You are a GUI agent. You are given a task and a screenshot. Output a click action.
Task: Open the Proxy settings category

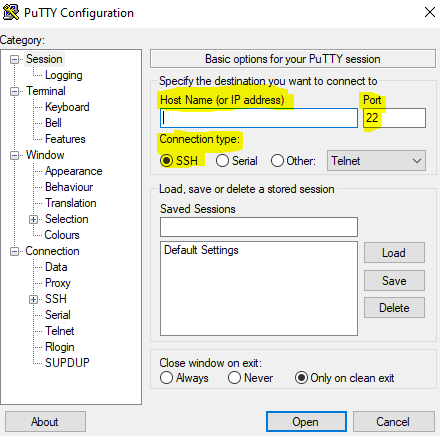pyautogui.click(x=58, y=283)
